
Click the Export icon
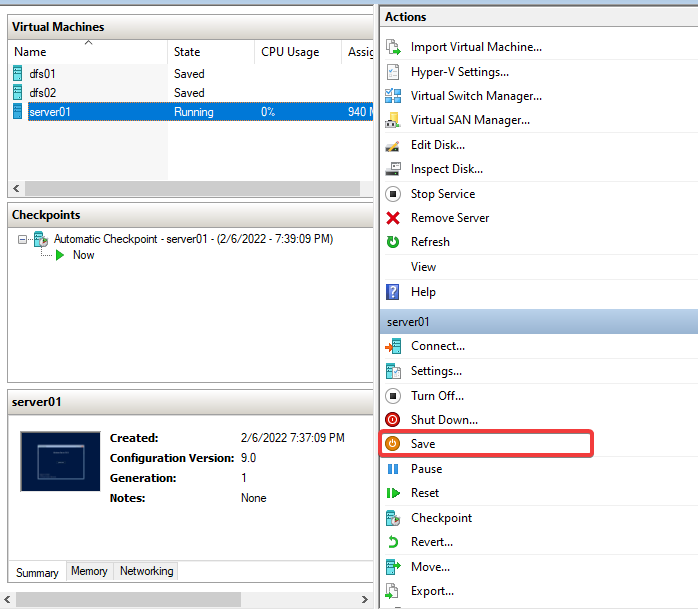tap(392, 591)
